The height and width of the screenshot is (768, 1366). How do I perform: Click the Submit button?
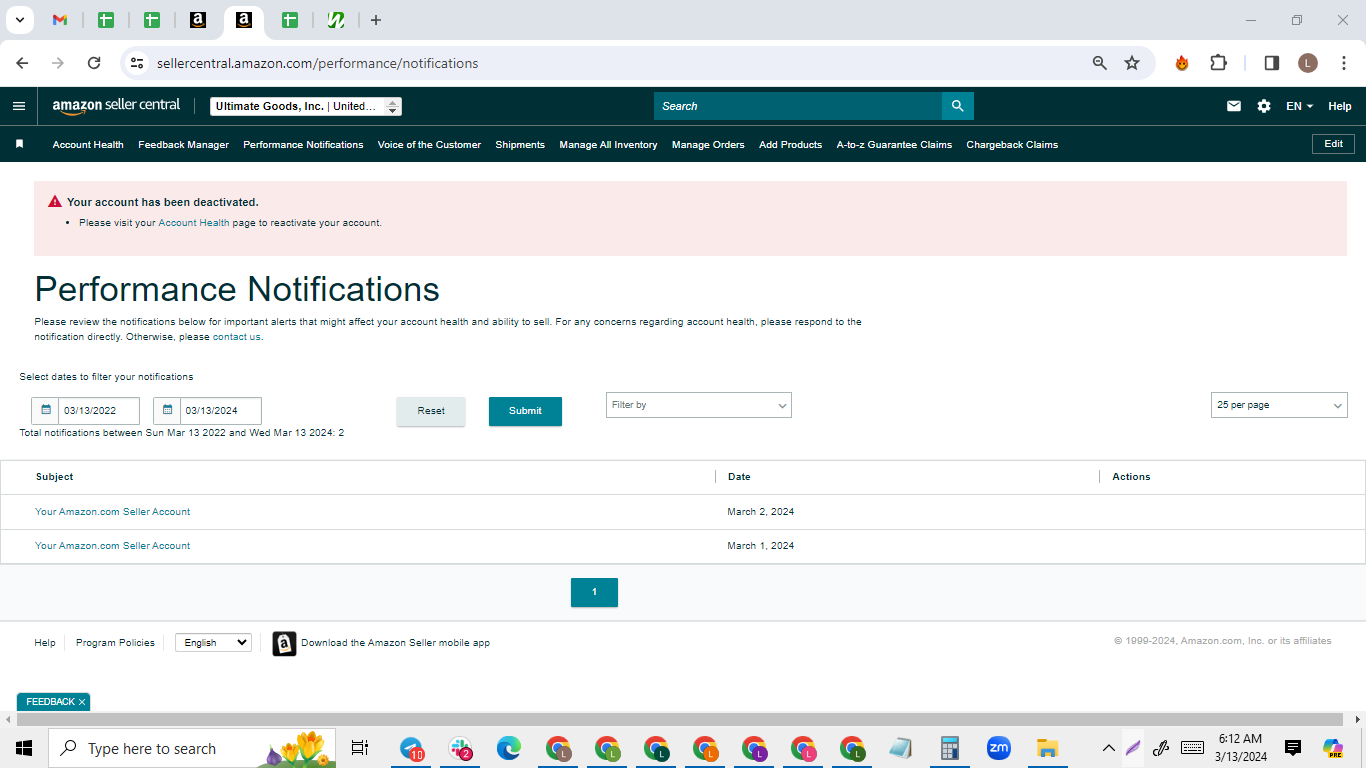click(525, 411)
